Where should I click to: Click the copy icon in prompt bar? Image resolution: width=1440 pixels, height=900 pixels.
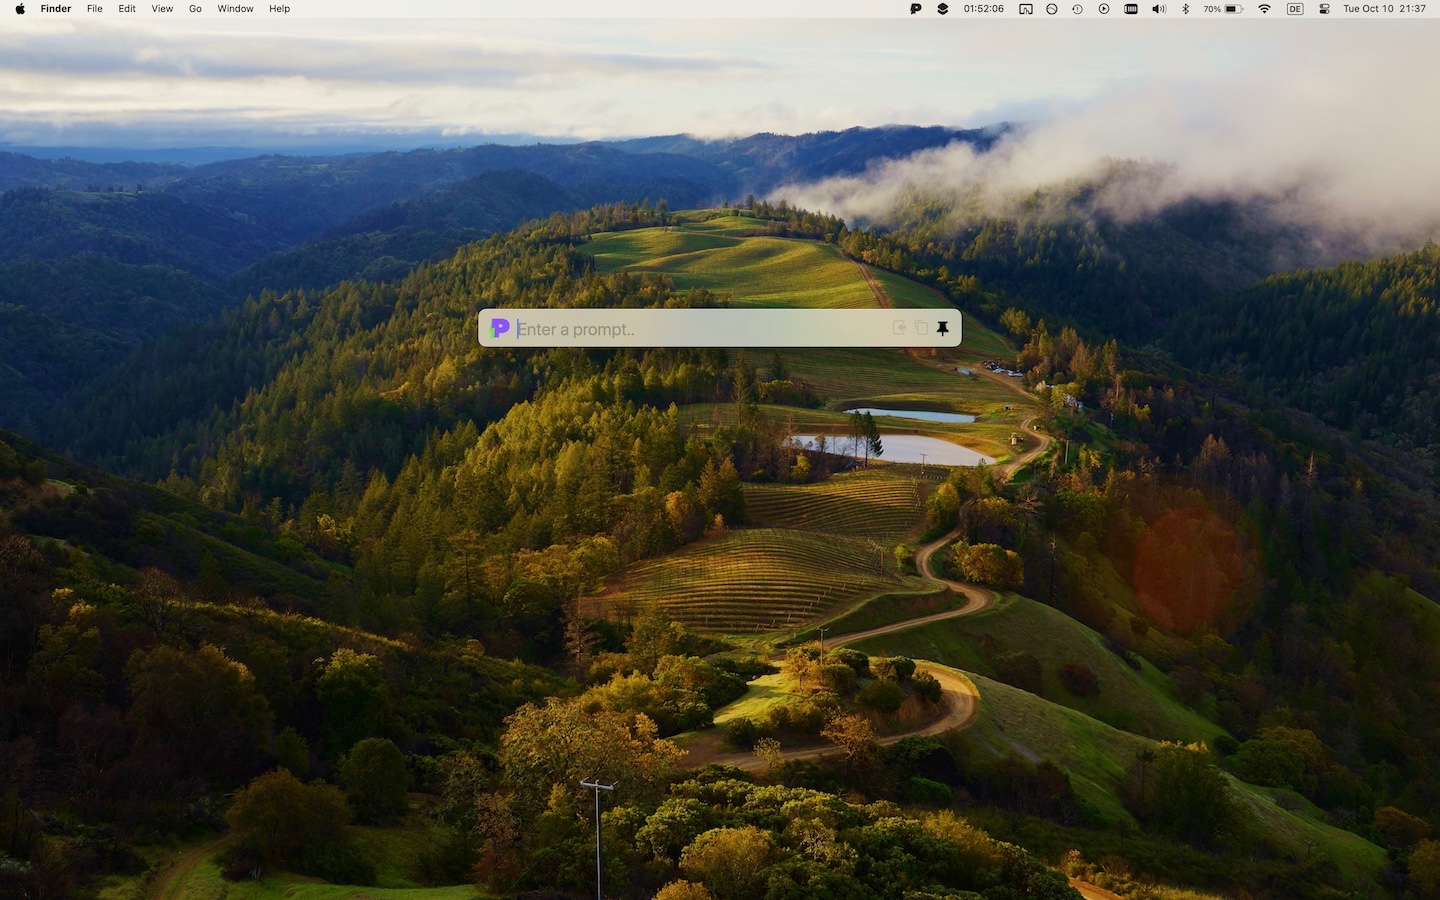(x=921, y=328)
